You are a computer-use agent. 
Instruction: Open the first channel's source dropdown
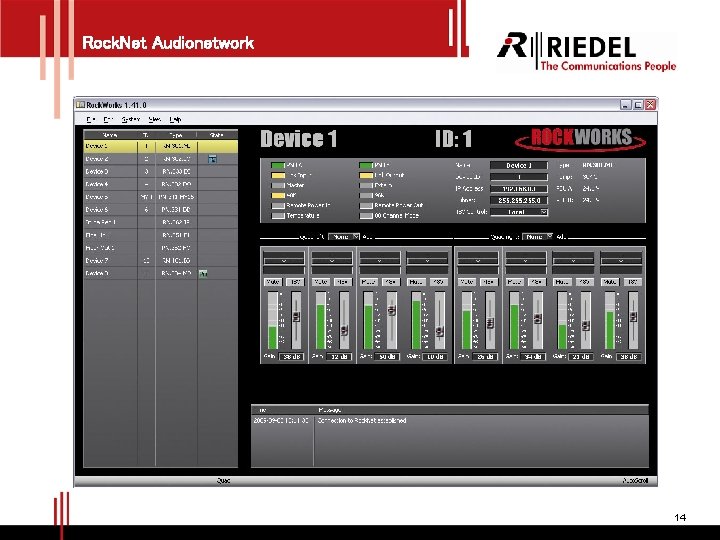click(x=284, y=260)
